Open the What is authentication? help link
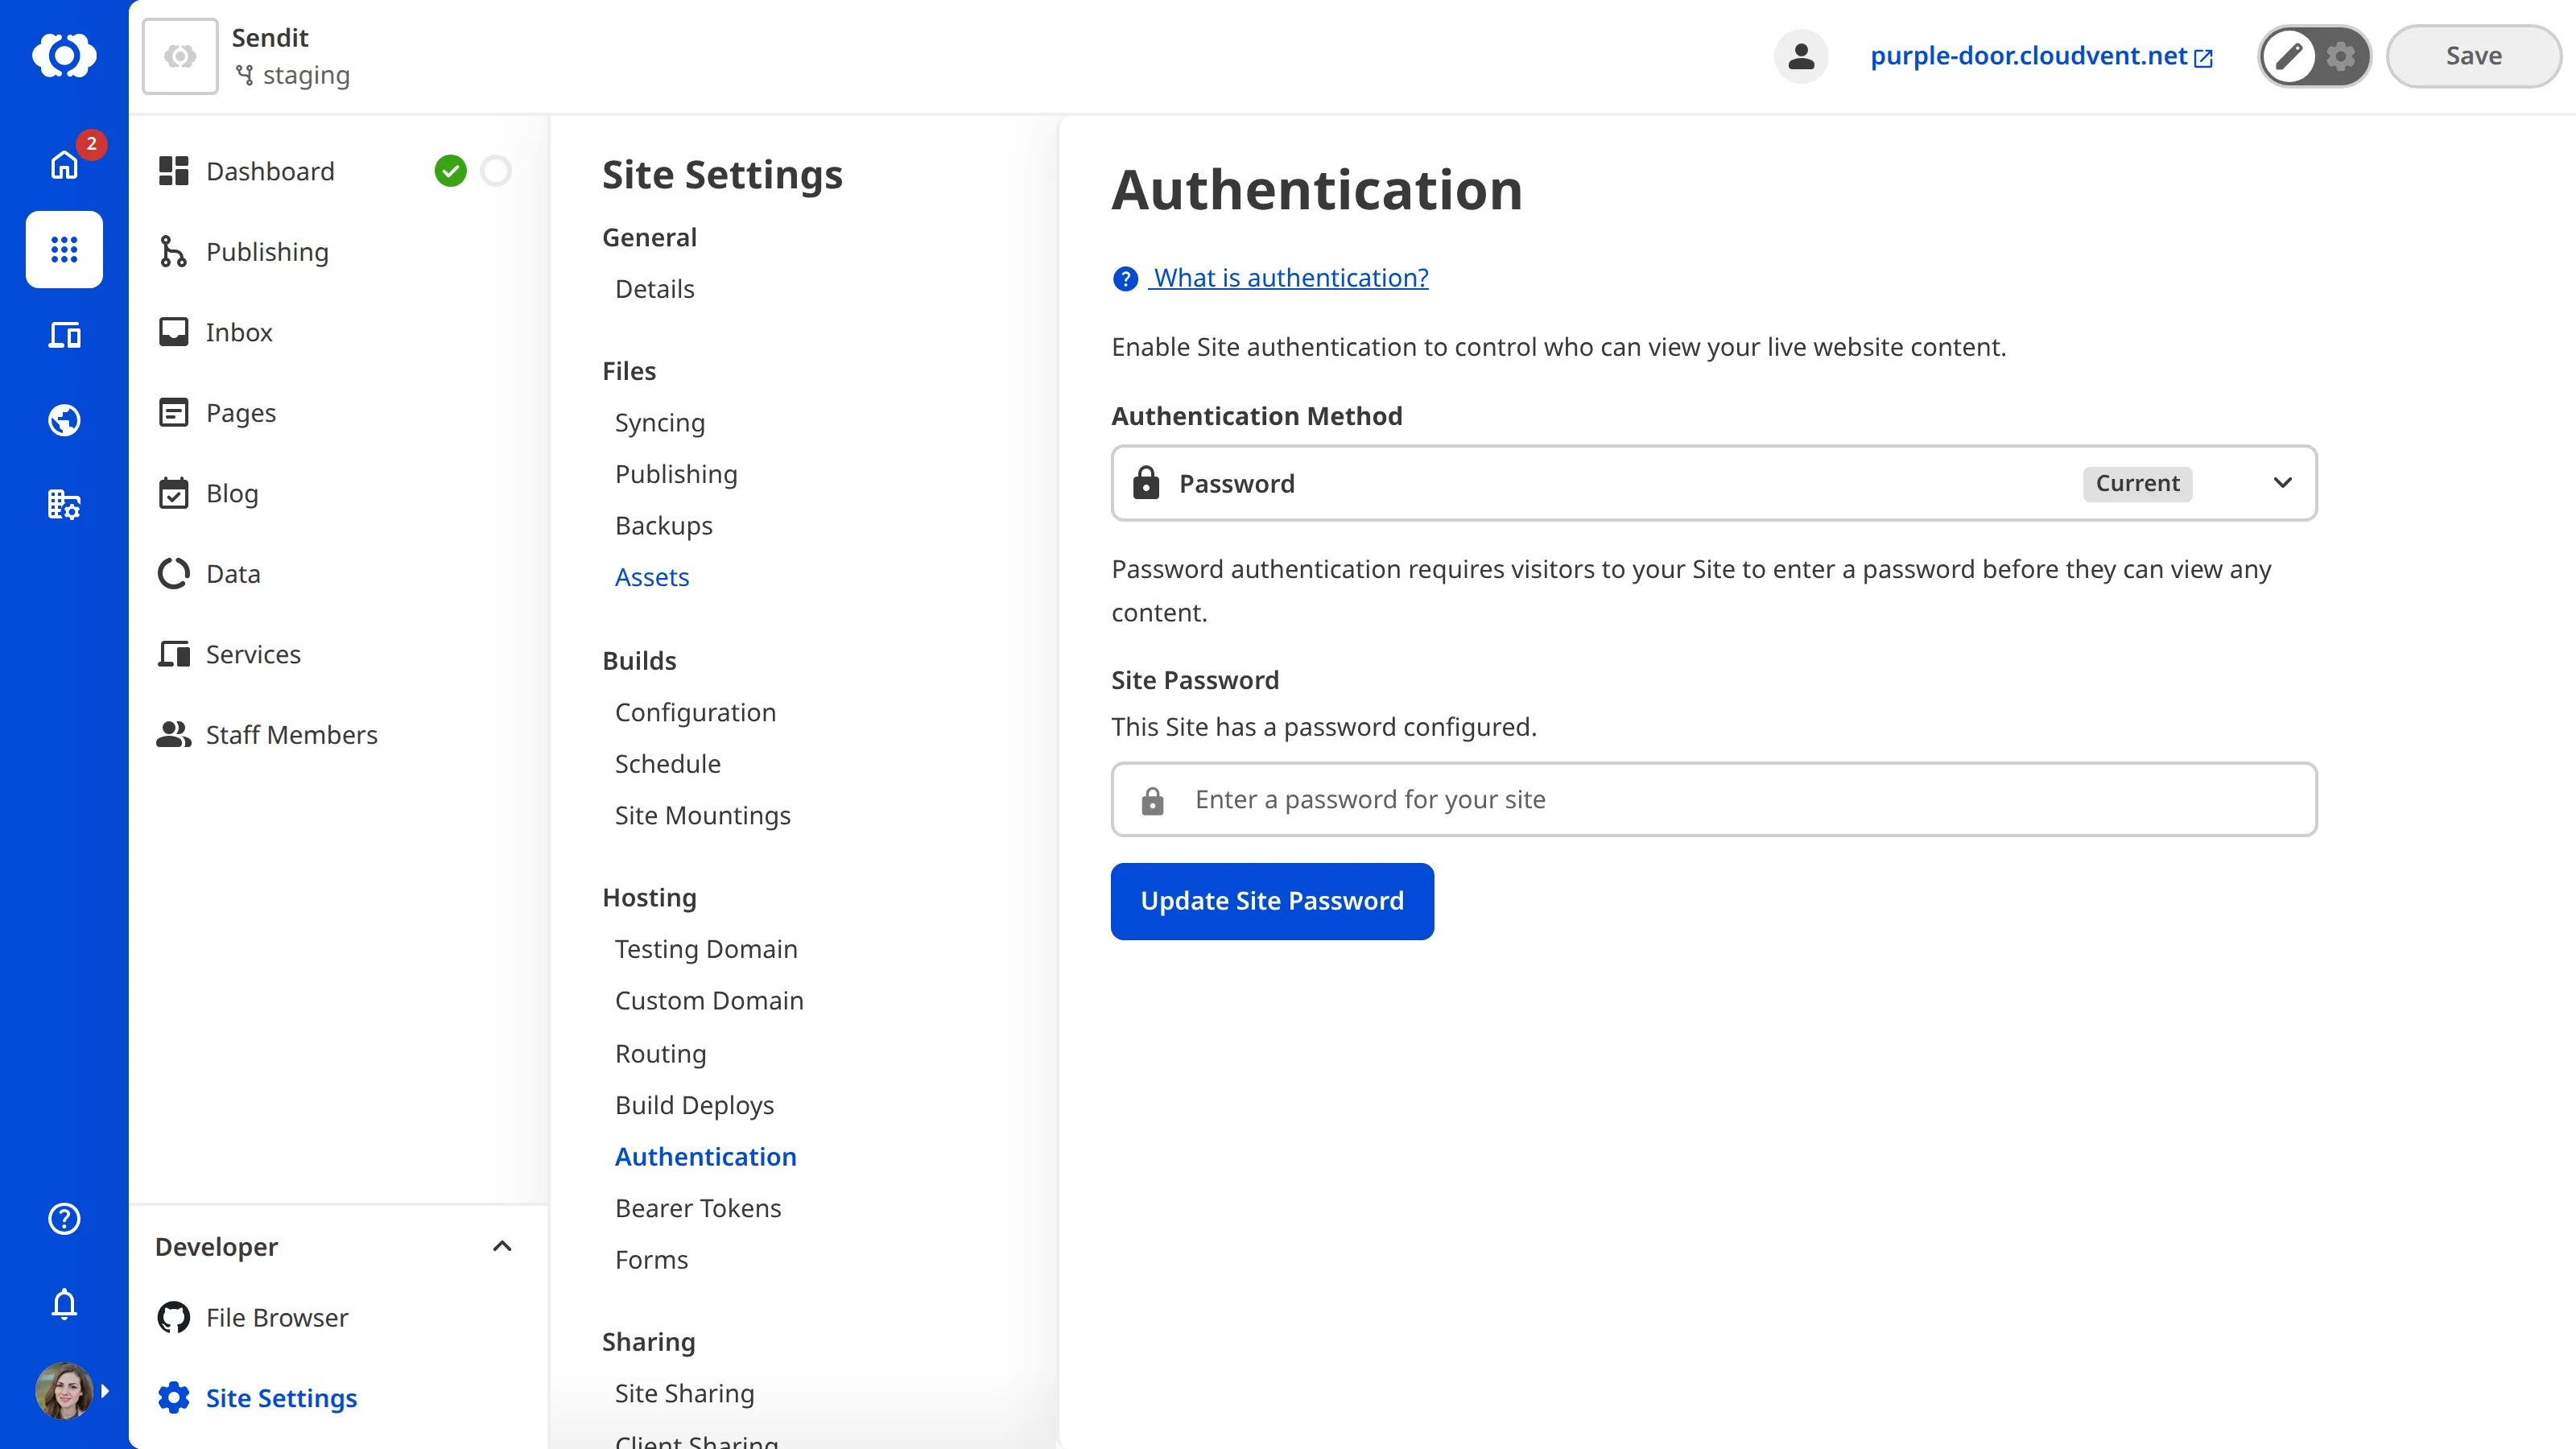The width and height of the screenshot is (2576, 1449). click(x=1290, y=278)
